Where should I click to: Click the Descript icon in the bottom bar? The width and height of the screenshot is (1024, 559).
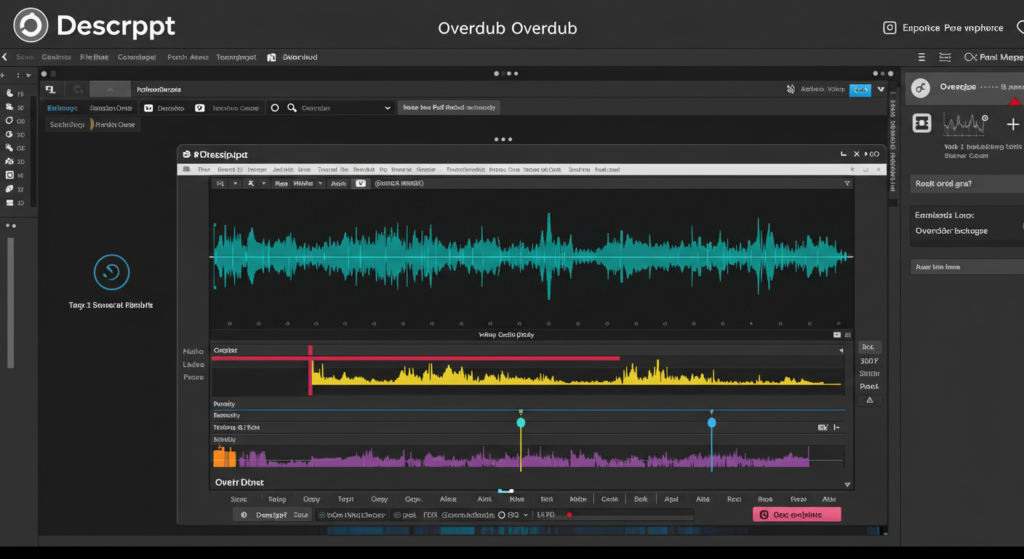pos(244,515)
